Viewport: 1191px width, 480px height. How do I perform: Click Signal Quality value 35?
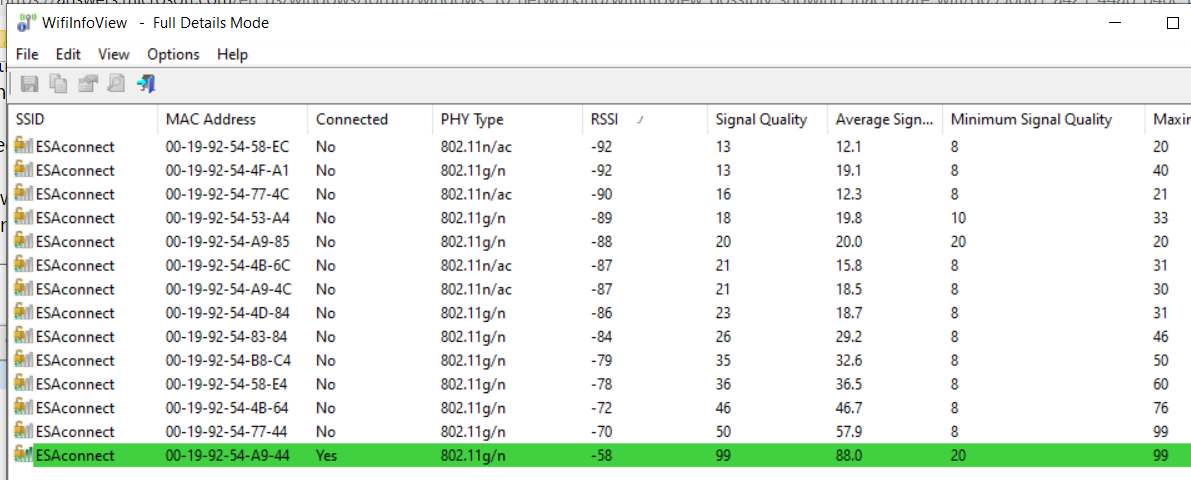click(723, 360)
